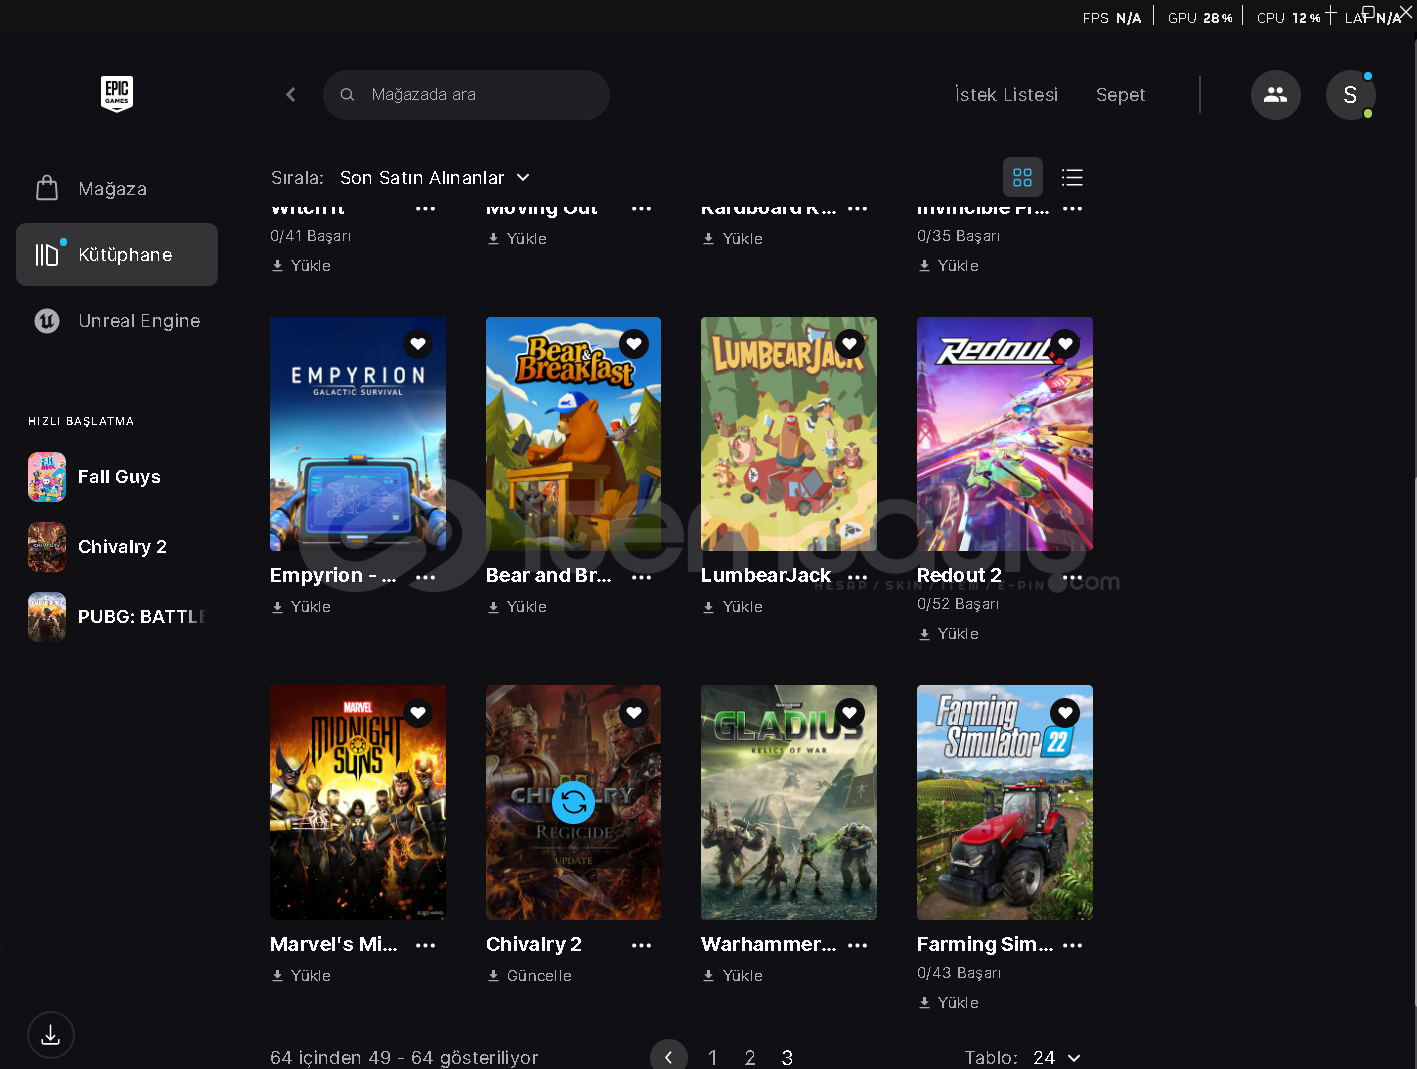This screenshot has height=1069, width=1417.
Task: Click Farming Simulator 0/43 Başarı text
Action: pos(958,973)
